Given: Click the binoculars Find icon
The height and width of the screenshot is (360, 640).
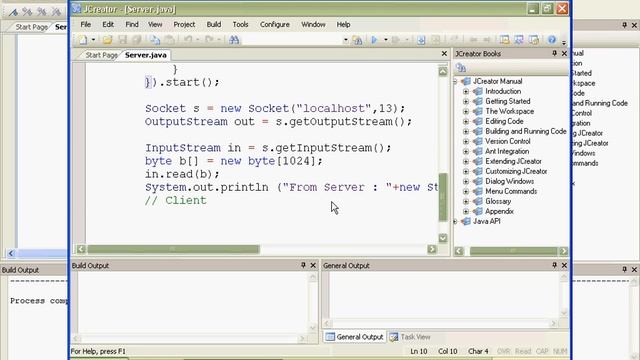Looking at the screenshot, I should (234, 40).
